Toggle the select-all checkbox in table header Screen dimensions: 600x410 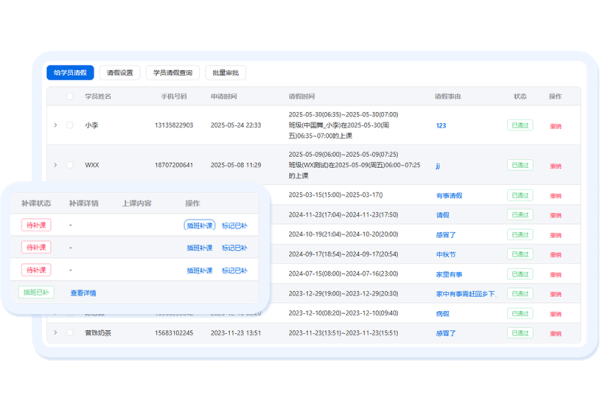pos(70,97)
